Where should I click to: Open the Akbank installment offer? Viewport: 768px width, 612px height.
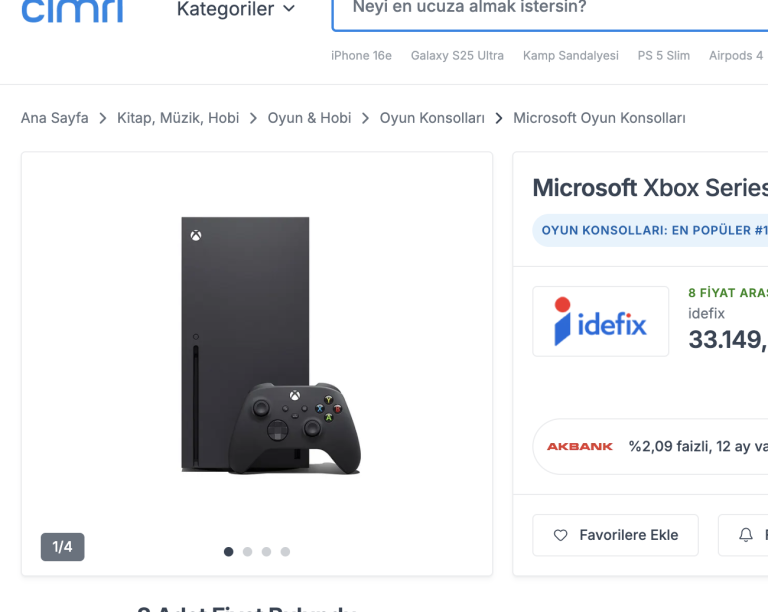coord(650,447)
